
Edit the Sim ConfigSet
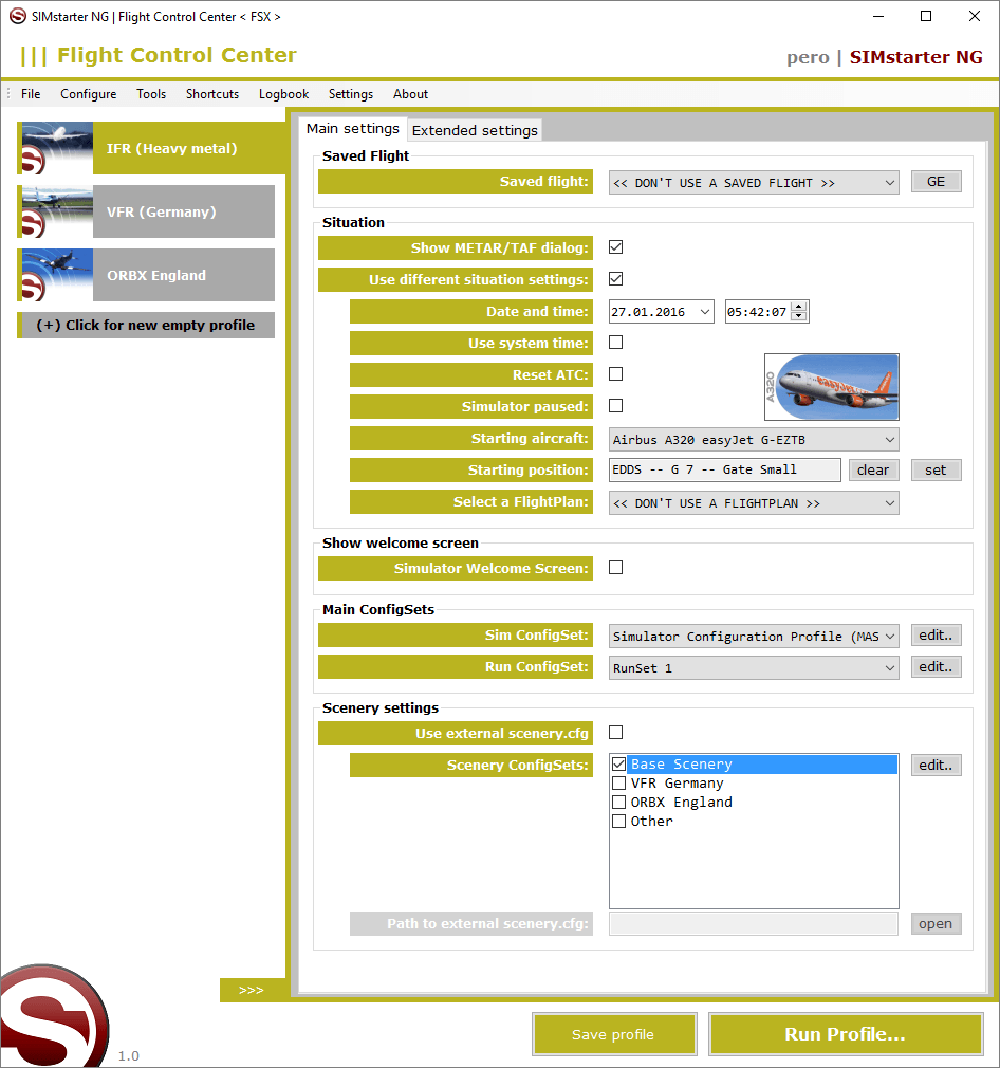[936, 635]
